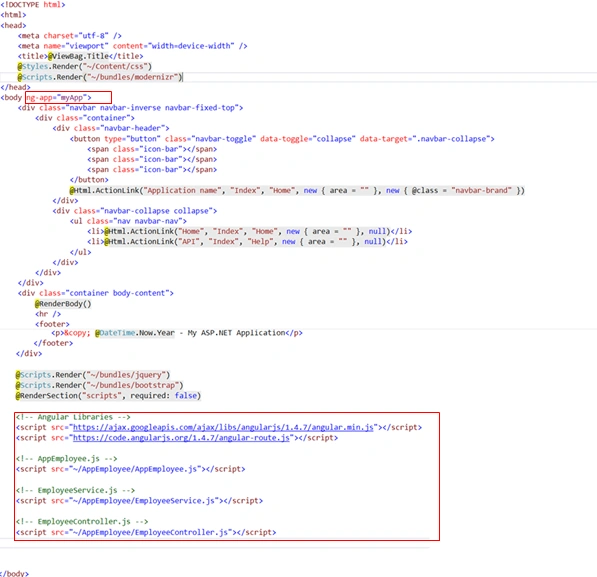
Task: Click the meta charset="utf-8" line
Action: pos(70,36)
